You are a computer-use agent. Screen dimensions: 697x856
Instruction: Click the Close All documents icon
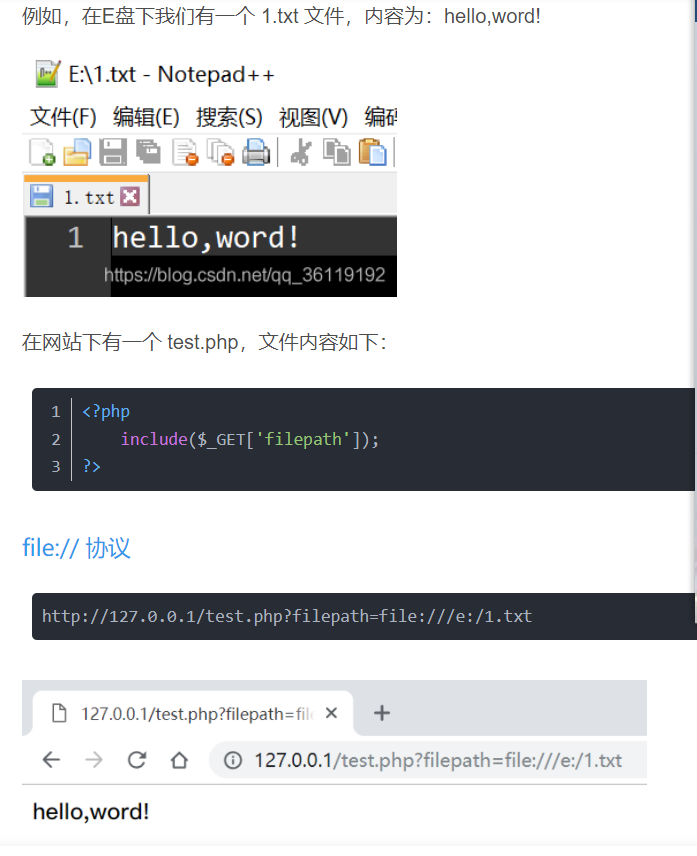point(221,152)
